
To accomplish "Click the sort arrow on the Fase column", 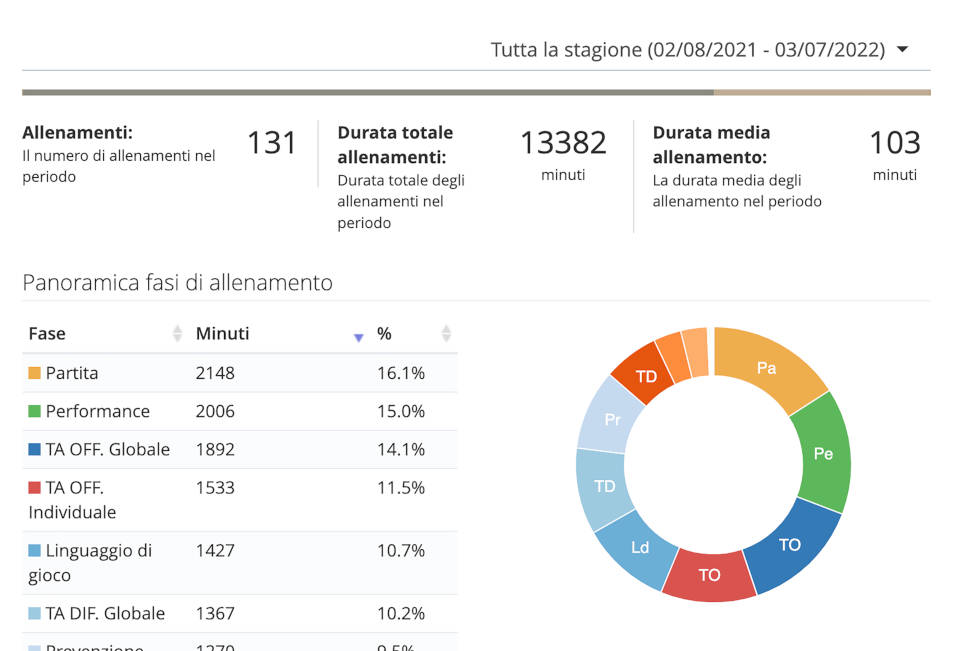I will click(178, 334).
